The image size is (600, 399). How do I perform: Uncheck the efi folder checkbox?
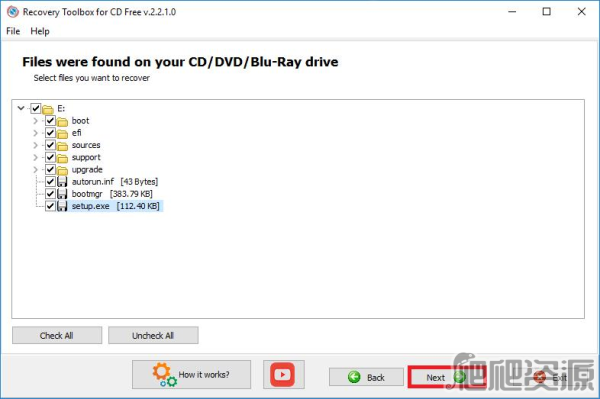(50, 133)
